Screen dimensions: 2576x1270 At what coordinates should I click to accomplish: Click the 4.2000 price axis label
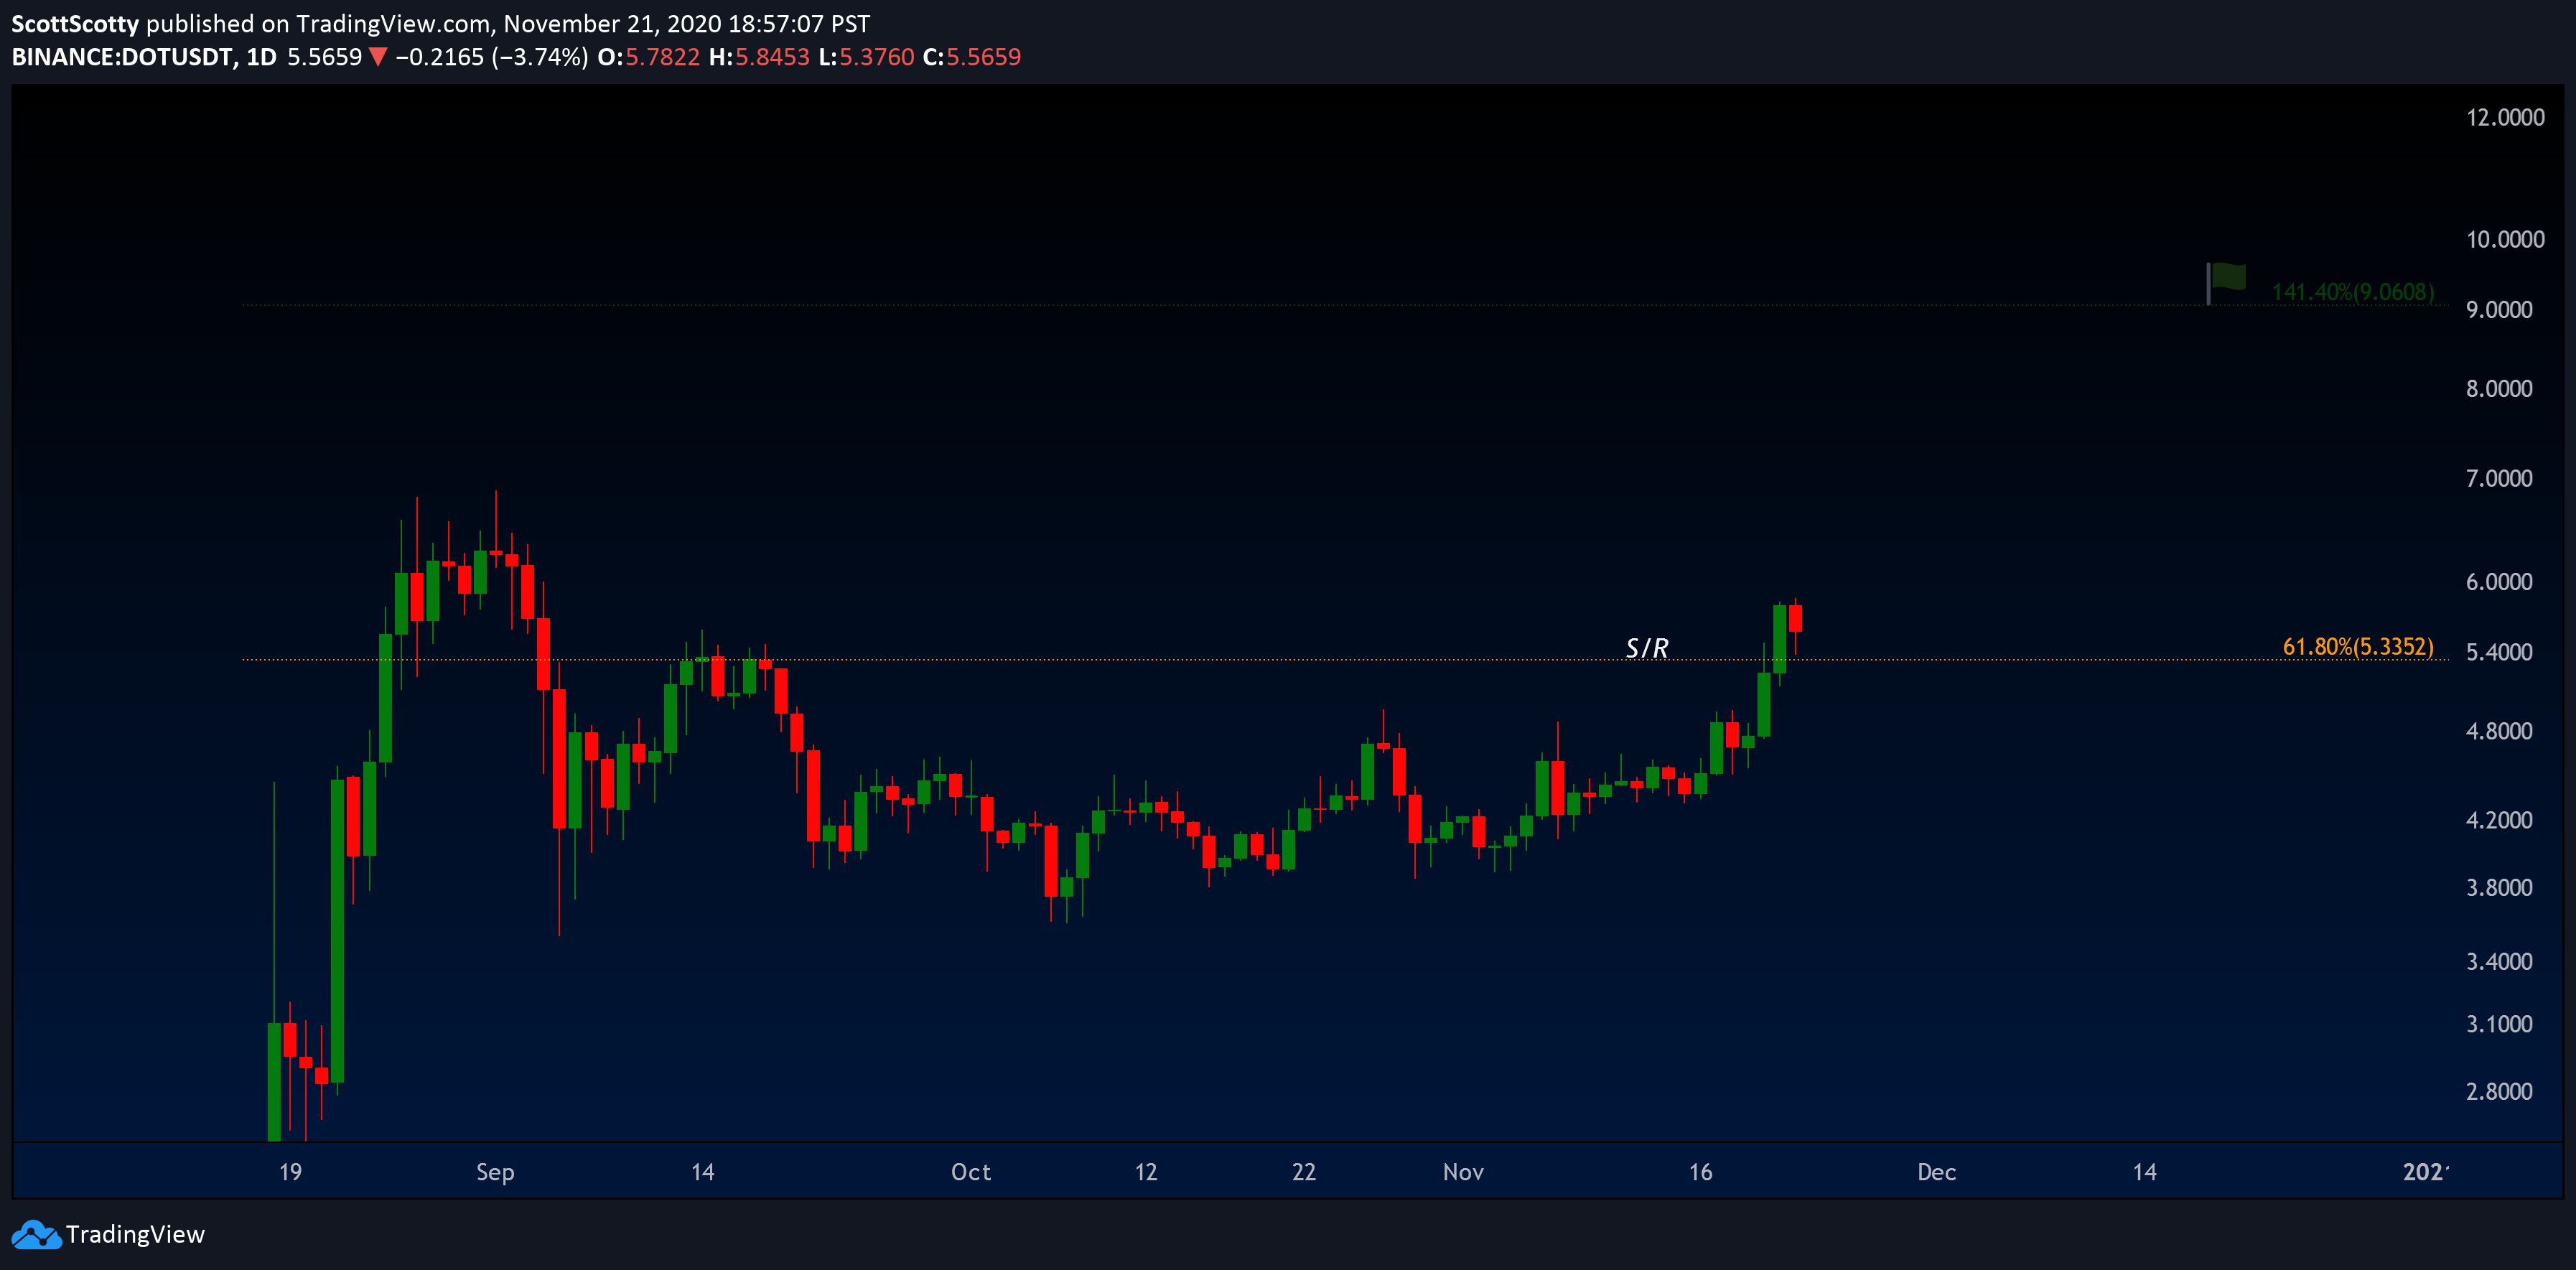tap(2499, 821)
